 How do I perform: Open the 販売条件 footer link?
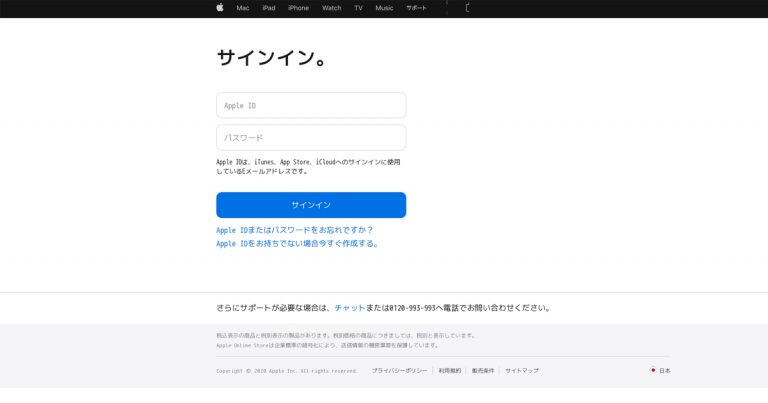point(483,371)
